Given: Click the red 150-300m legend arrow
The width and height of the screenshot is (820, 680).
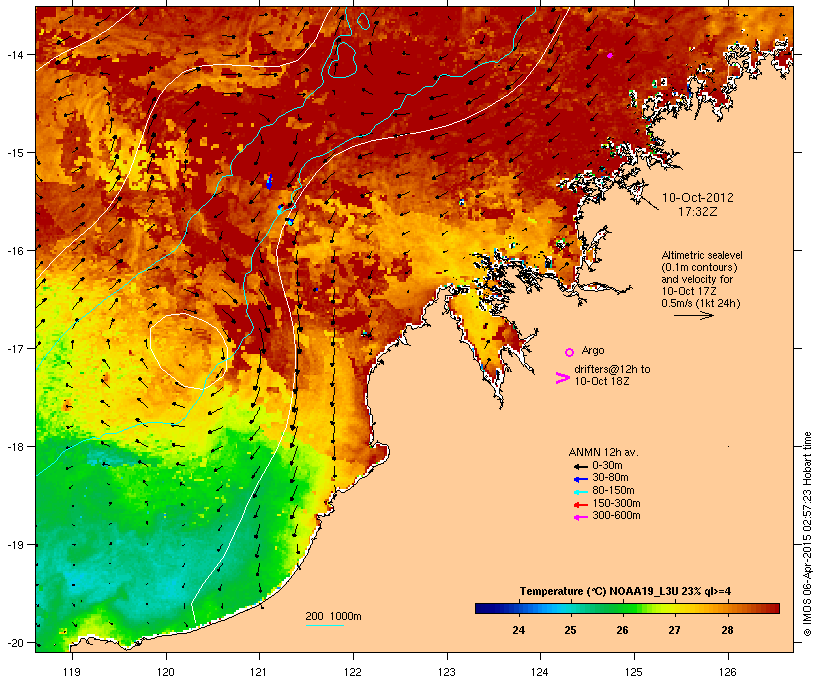Looking at the screenshot, I should tap(580, 505).
